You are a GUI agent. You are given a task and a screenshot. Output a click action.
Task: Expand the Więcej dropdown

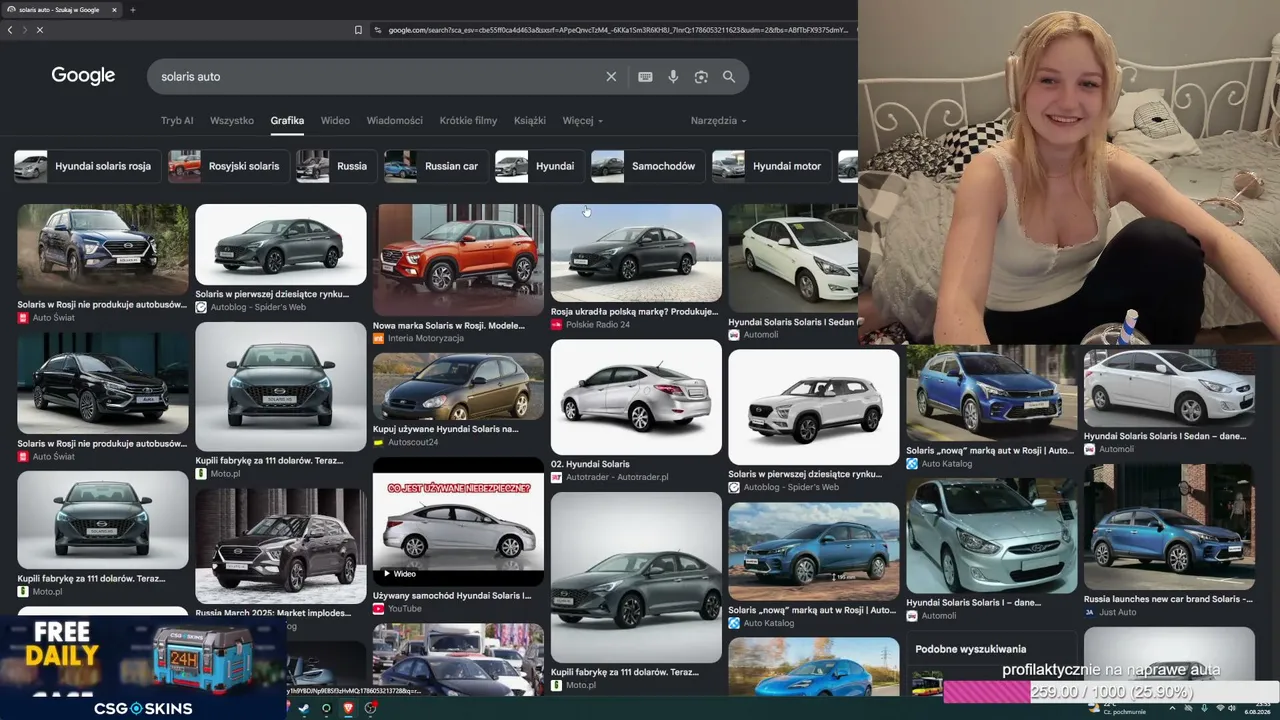pyautogui.click(x=582, y=121)
